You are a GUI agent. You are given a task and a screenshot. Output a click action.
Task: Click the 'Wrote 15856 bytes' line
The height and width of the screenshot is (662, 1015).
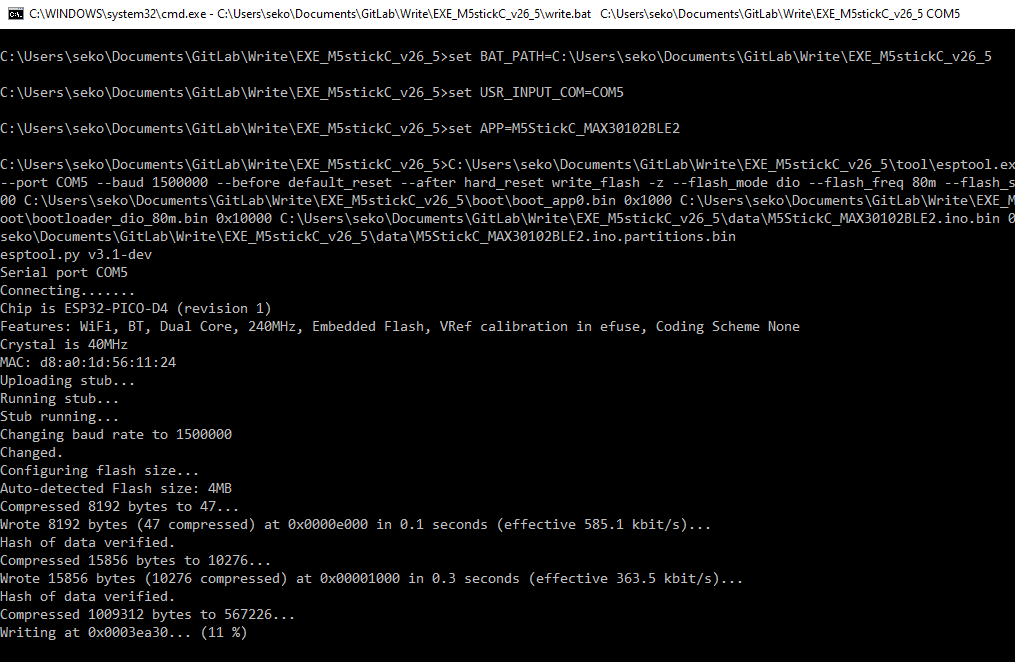pyautogui.click(x=372, y=579)
